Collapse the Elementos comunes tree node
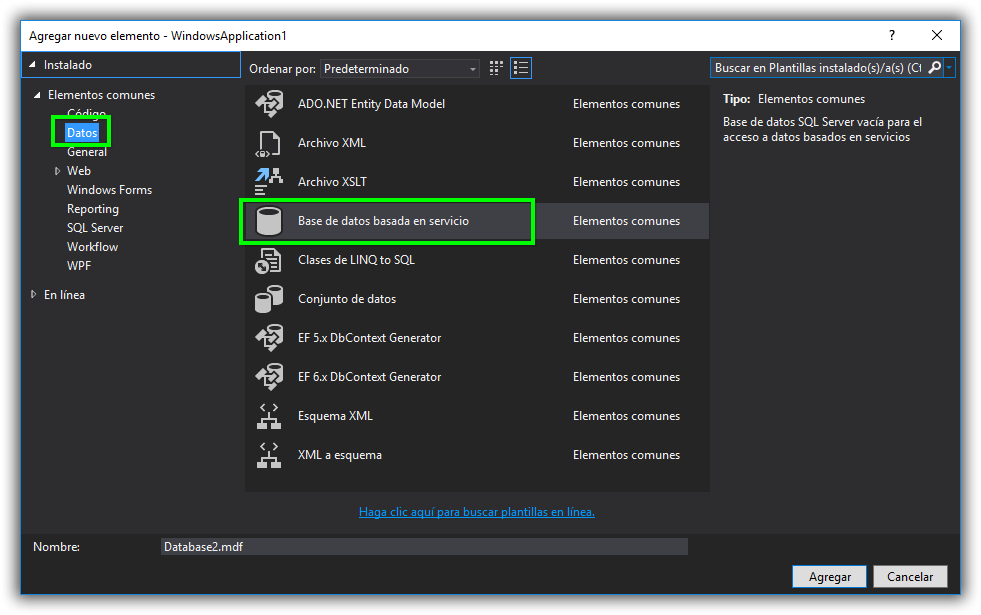 point(37,95)
